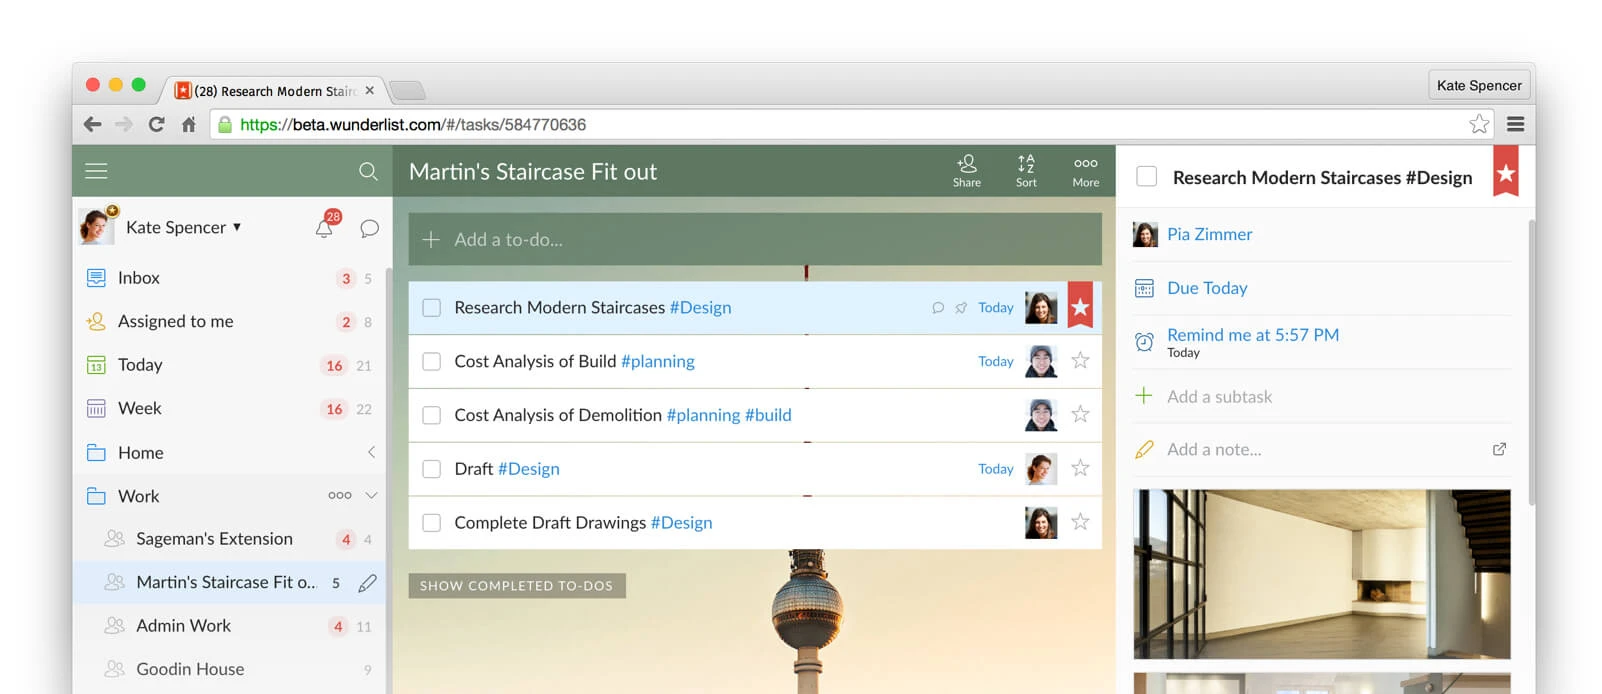
Task: Click the plus icon beside Add a subtask
Action: (x=1144, y=395)
